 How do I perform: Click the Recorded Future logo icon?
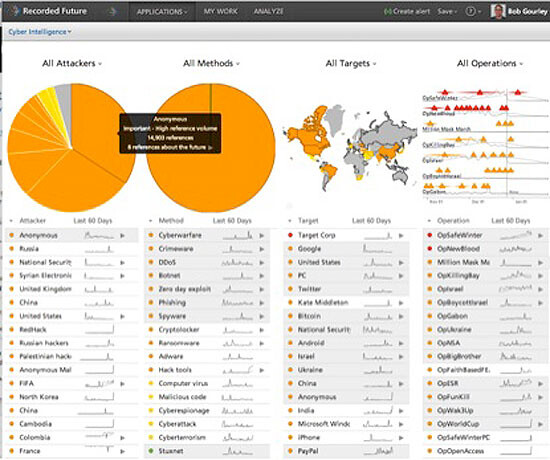(13, 11)
